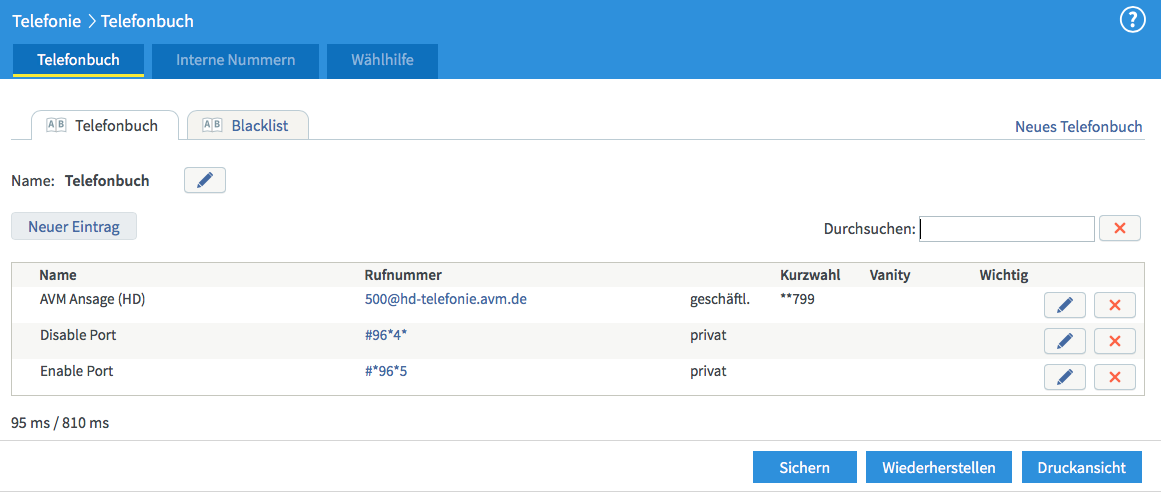Open the Wählhilfe tab
This screenshot has width=1161, height=492.
(x=382, y=60)
